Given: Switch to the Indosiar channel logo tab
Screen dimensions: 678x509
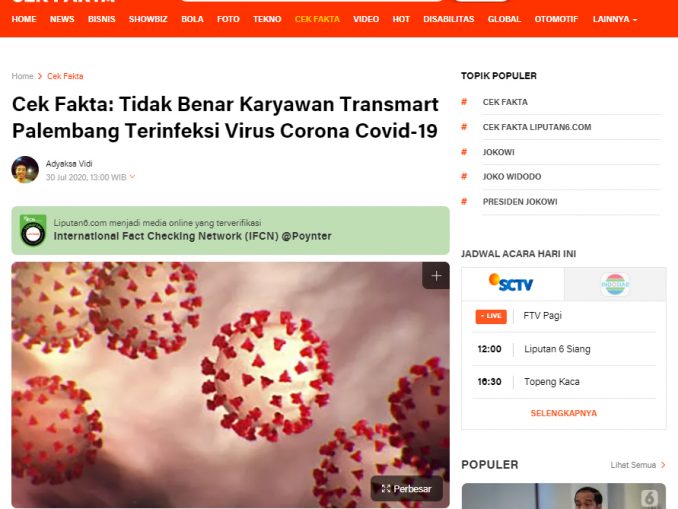Looking at the screenshot, I should tap(615, 284).
